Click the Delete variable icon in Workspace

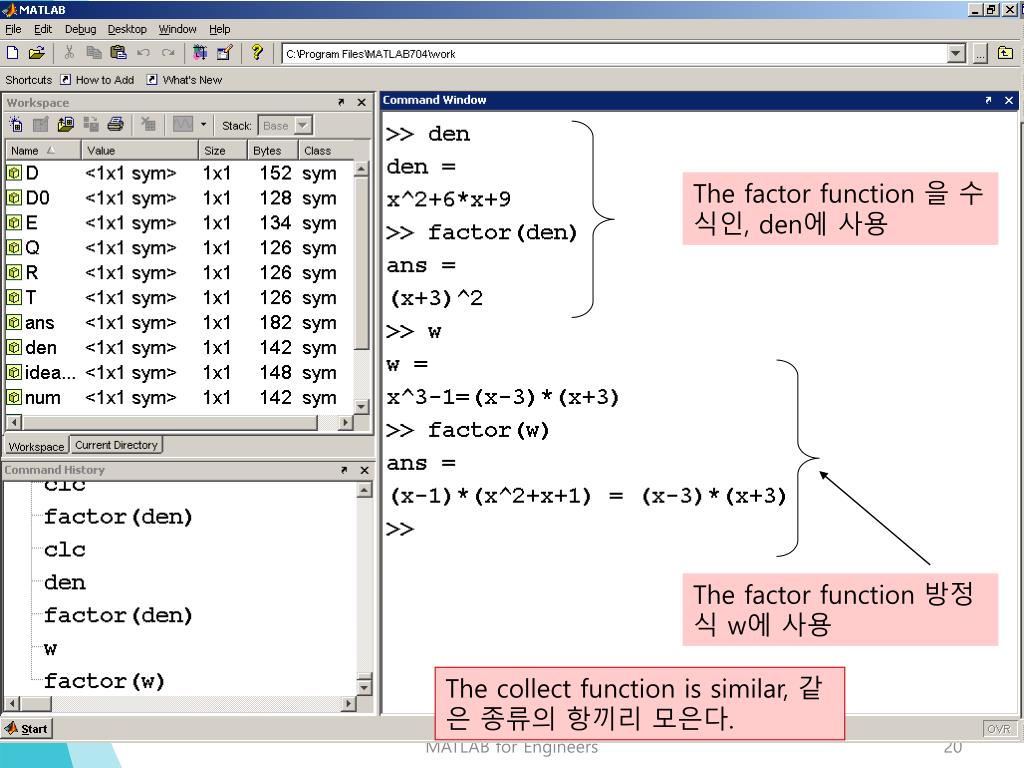[148, 124]
